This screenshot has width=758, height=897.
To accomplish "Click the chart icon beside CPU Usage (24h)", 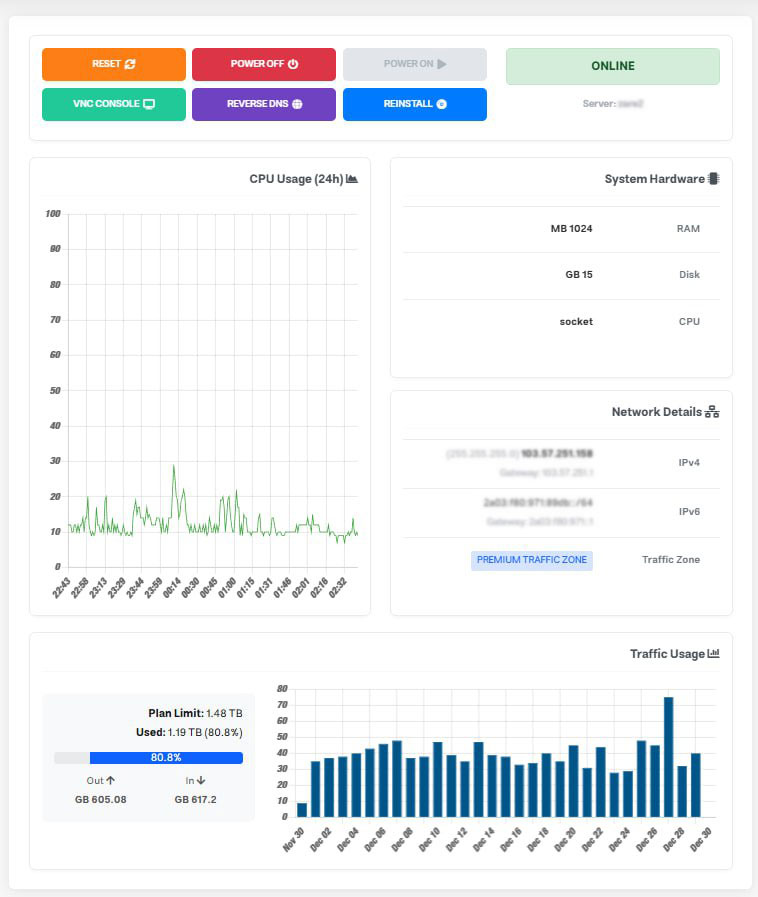I will pyautogui.click(x=352, y=179).
